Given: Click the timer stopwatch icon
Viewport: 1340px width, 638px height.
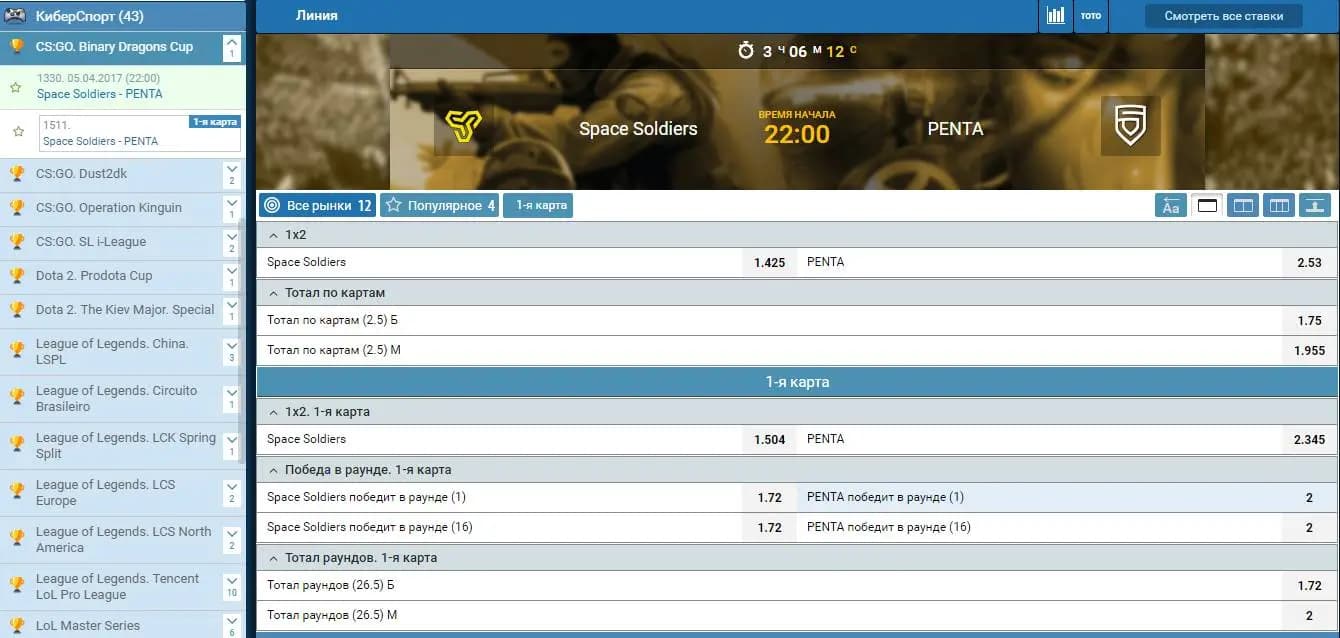Looking at the screenshot, I should coord(746,51).
